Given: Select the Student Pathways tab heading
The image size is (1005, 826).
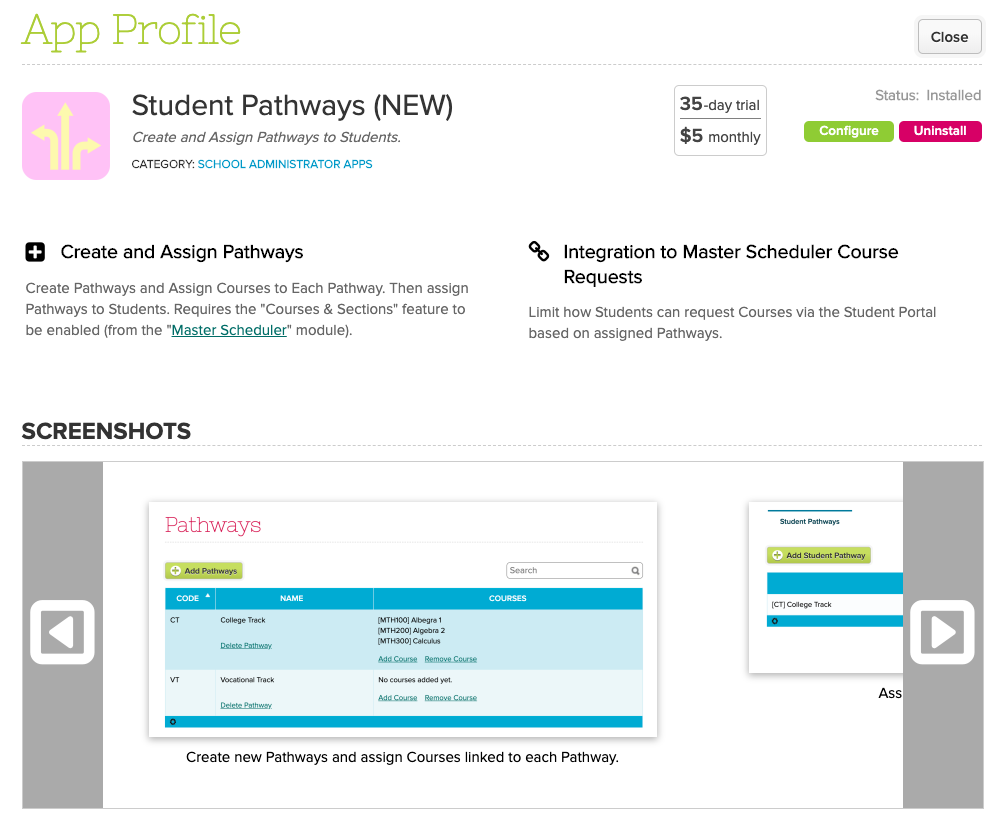Looking at the screenshot, I should pos(810,521).
